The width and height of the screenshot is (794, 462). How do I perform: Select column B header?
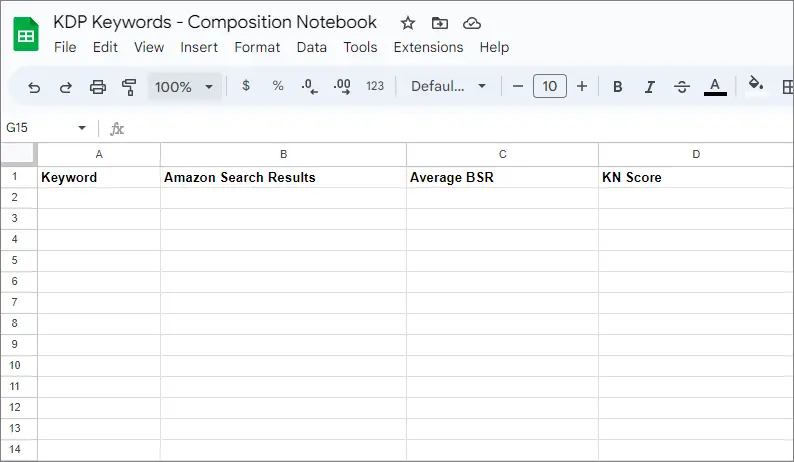tap(284, 155)
